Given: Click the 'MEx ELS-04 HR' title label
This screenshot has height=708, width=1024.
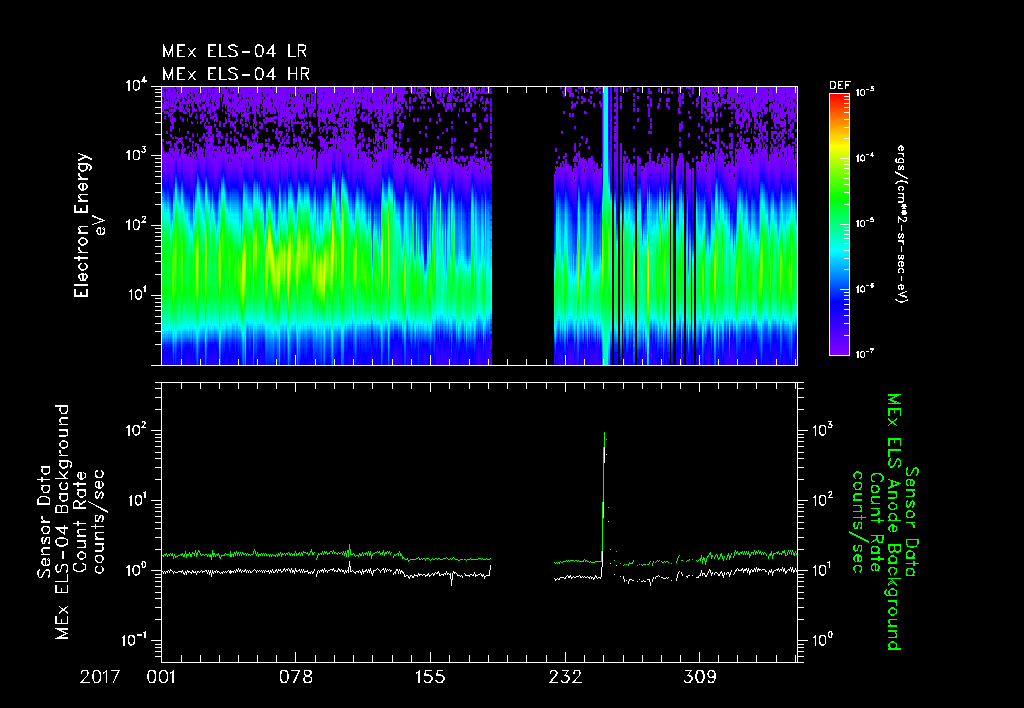Looking at the screenshot, I should (236, 74).
